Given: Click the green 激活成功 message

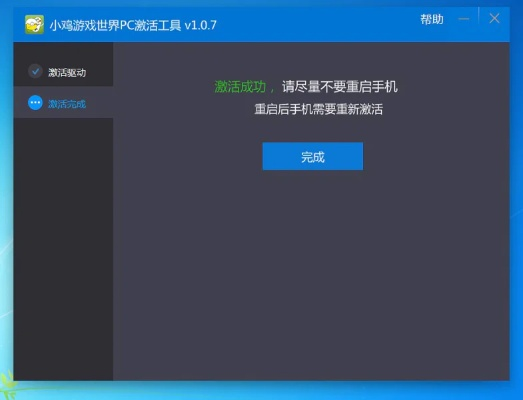Looking at the screenshot, I should [240, 87].
